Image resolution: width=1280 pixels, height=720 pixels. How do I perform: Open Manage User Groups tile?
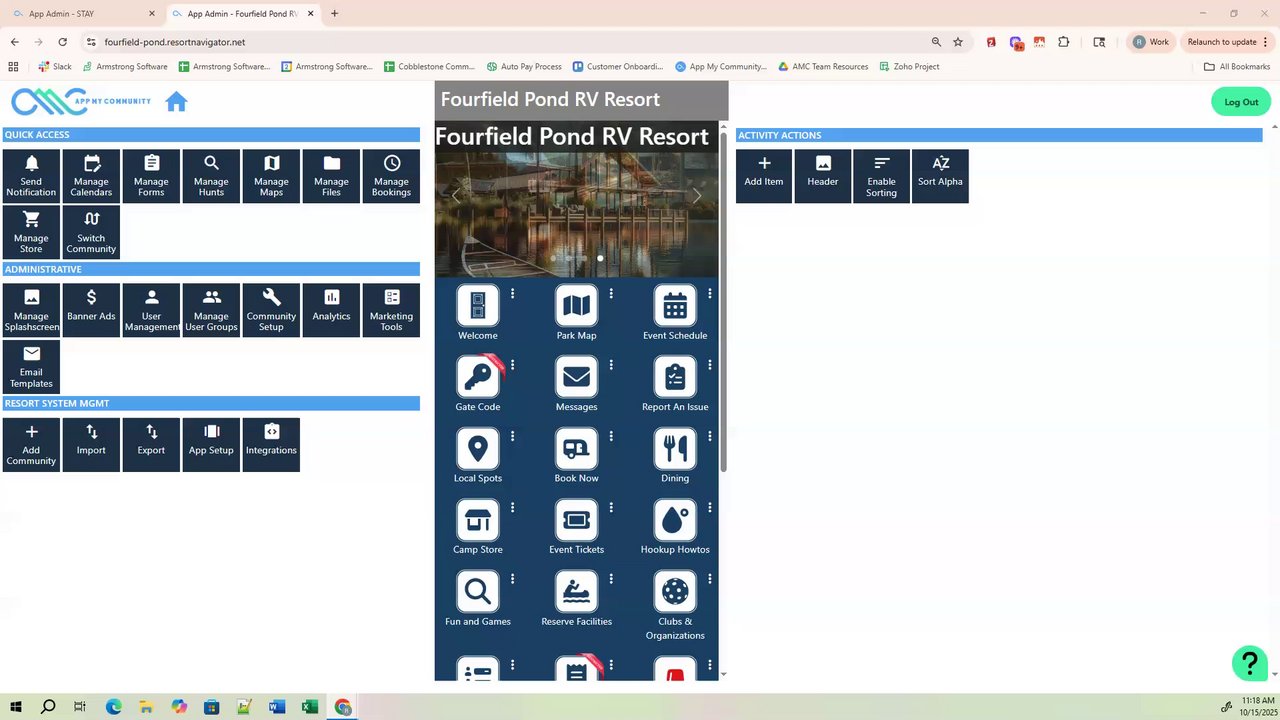click(211, 310)
